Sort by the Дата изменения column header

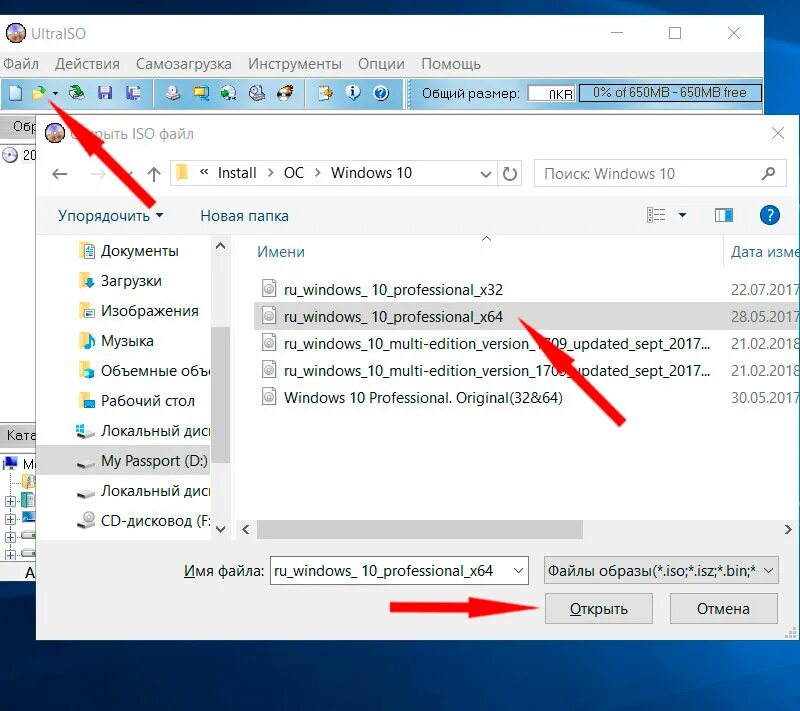763,252
